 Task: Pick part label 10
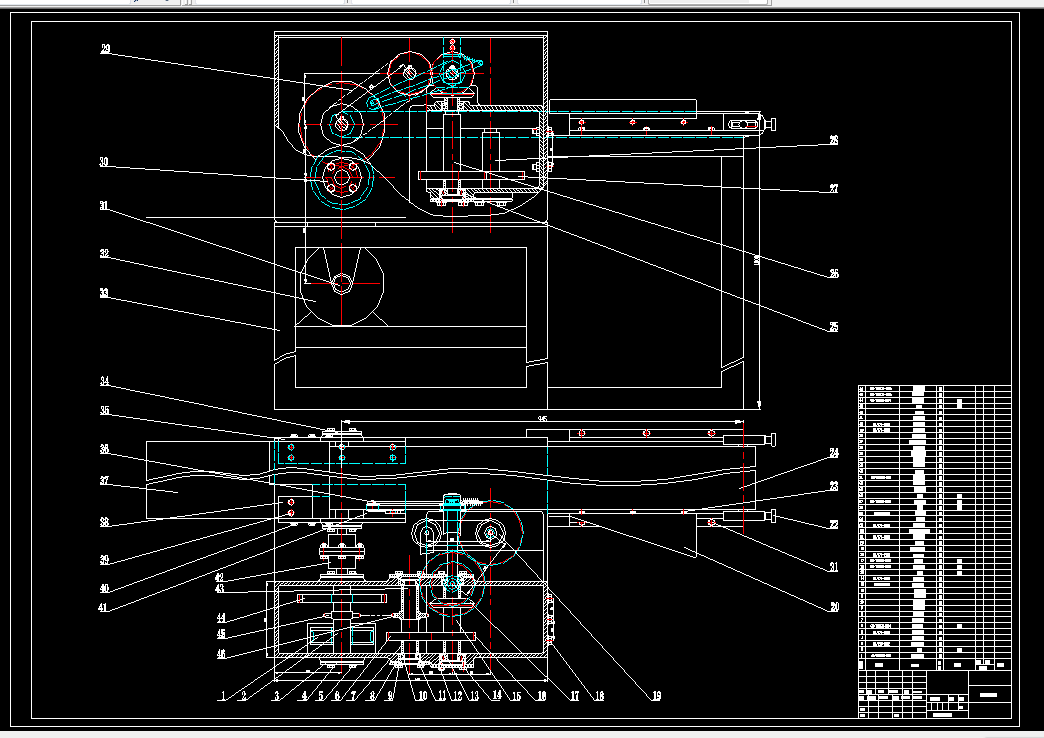point(422,696)
